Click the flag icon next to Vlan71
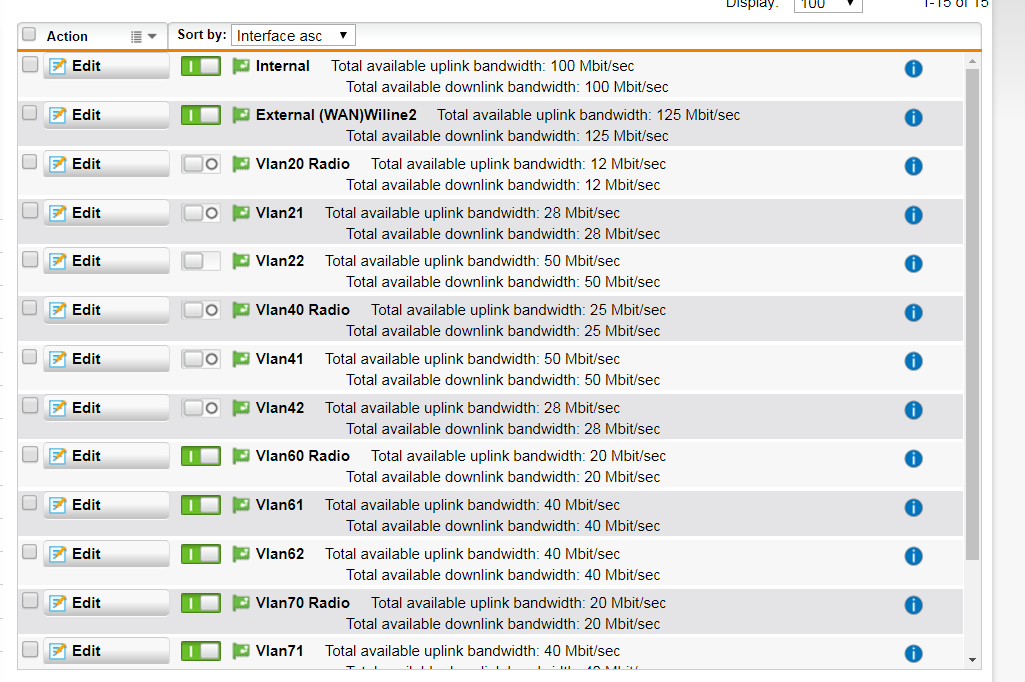The height and width of the screenshot is (682, 1025). (241, 651)
